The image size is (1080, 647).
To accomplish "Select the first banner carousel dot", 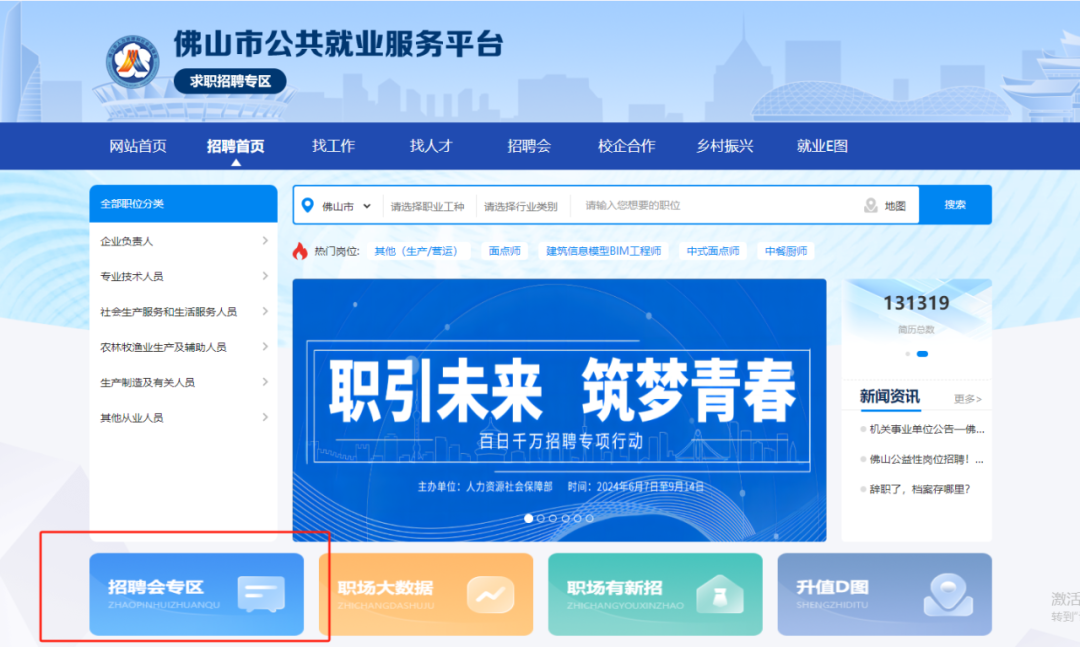I will pyautogui.click(x=528, y=518).
